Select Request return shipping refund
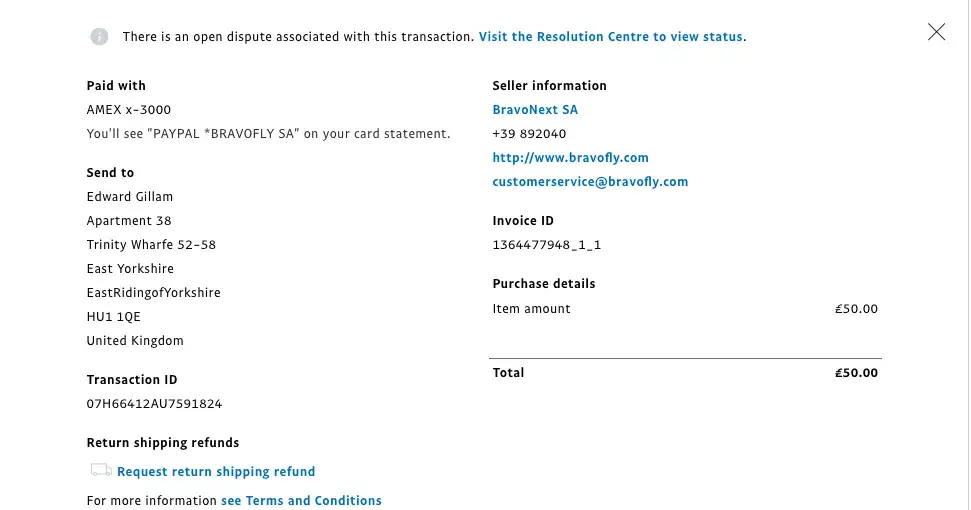Image resolution: width=971 pixels, height=510 pixels. [216, 472]
